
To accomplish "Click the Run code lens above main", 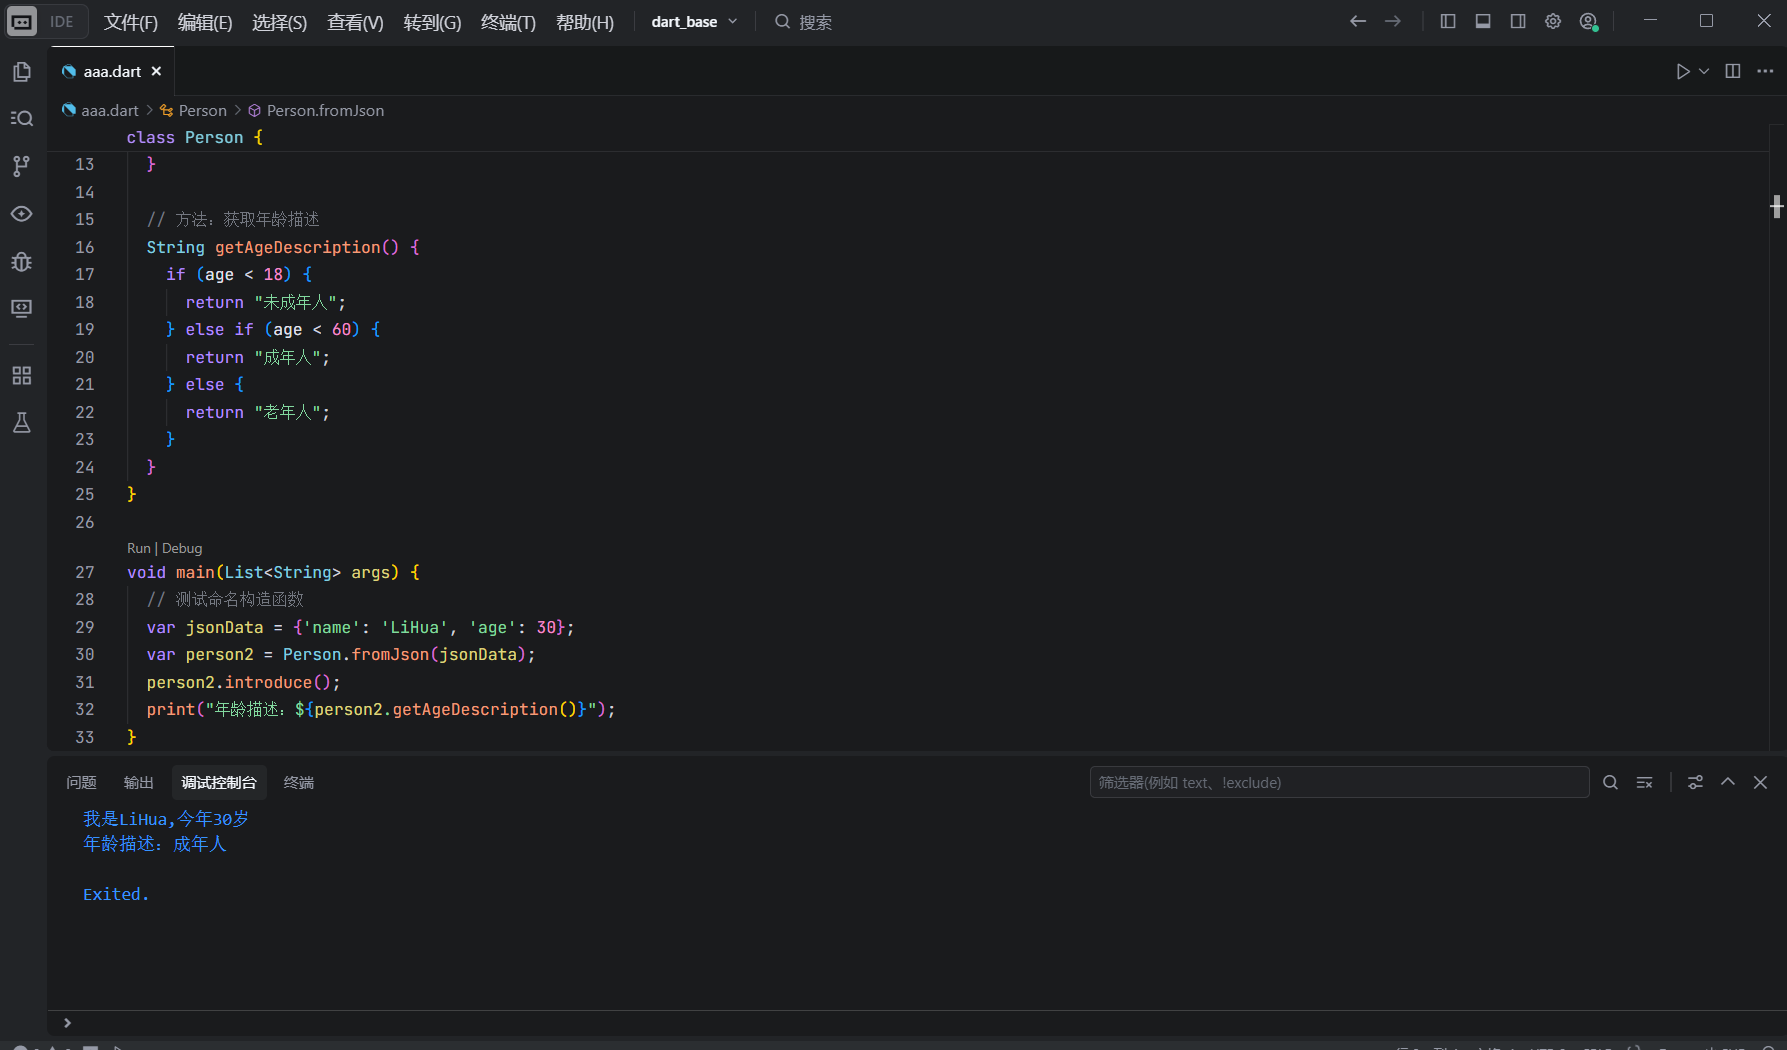I will [139, 548].
